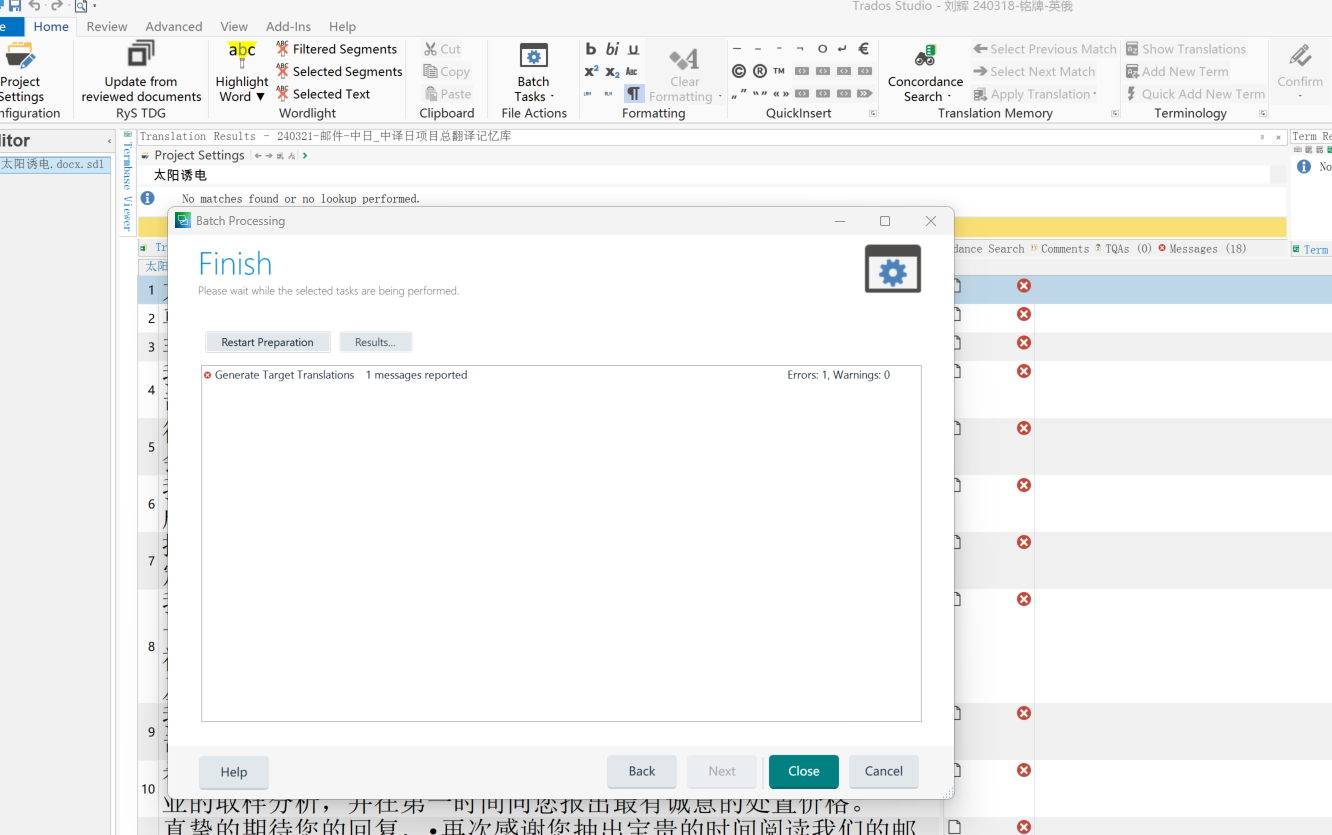This screenshot has height=835, width=1332.
Task: Open the 太阳诱电.docx.sdl document tab
Action: point(53,164)
